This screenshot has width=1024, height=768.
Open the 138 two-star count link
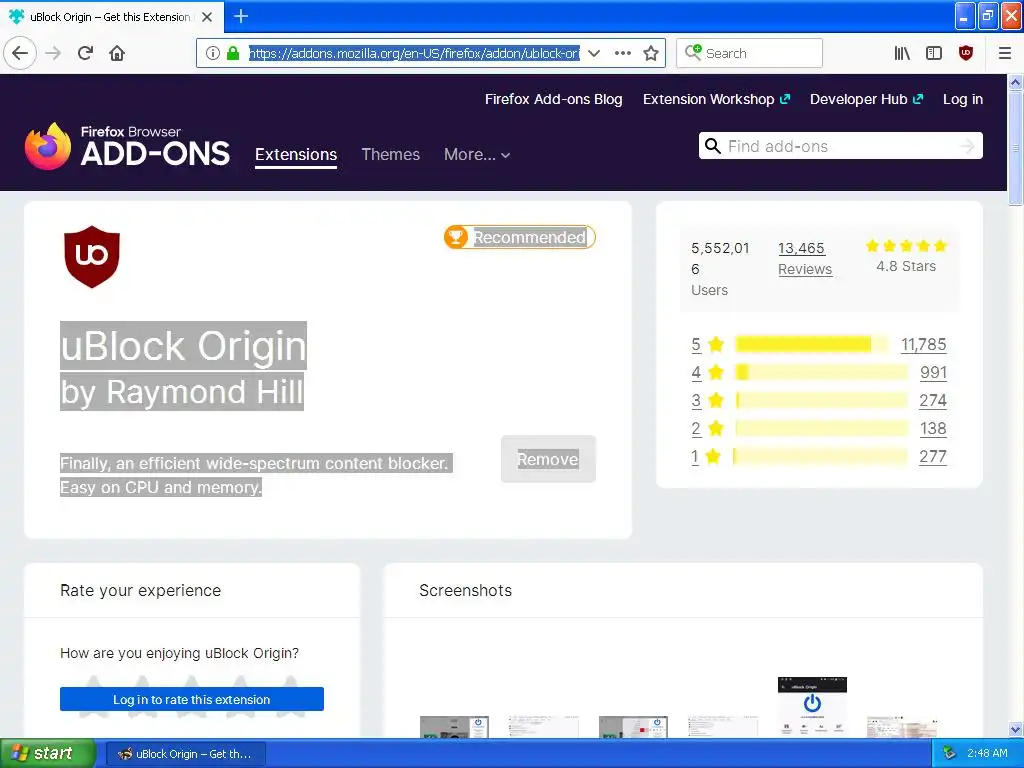(x=933, y=428)
